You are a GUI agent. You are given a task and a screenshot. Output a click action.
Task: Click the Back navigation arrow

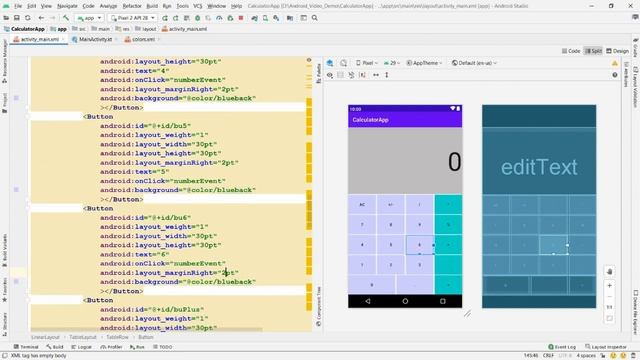[41, 18]
